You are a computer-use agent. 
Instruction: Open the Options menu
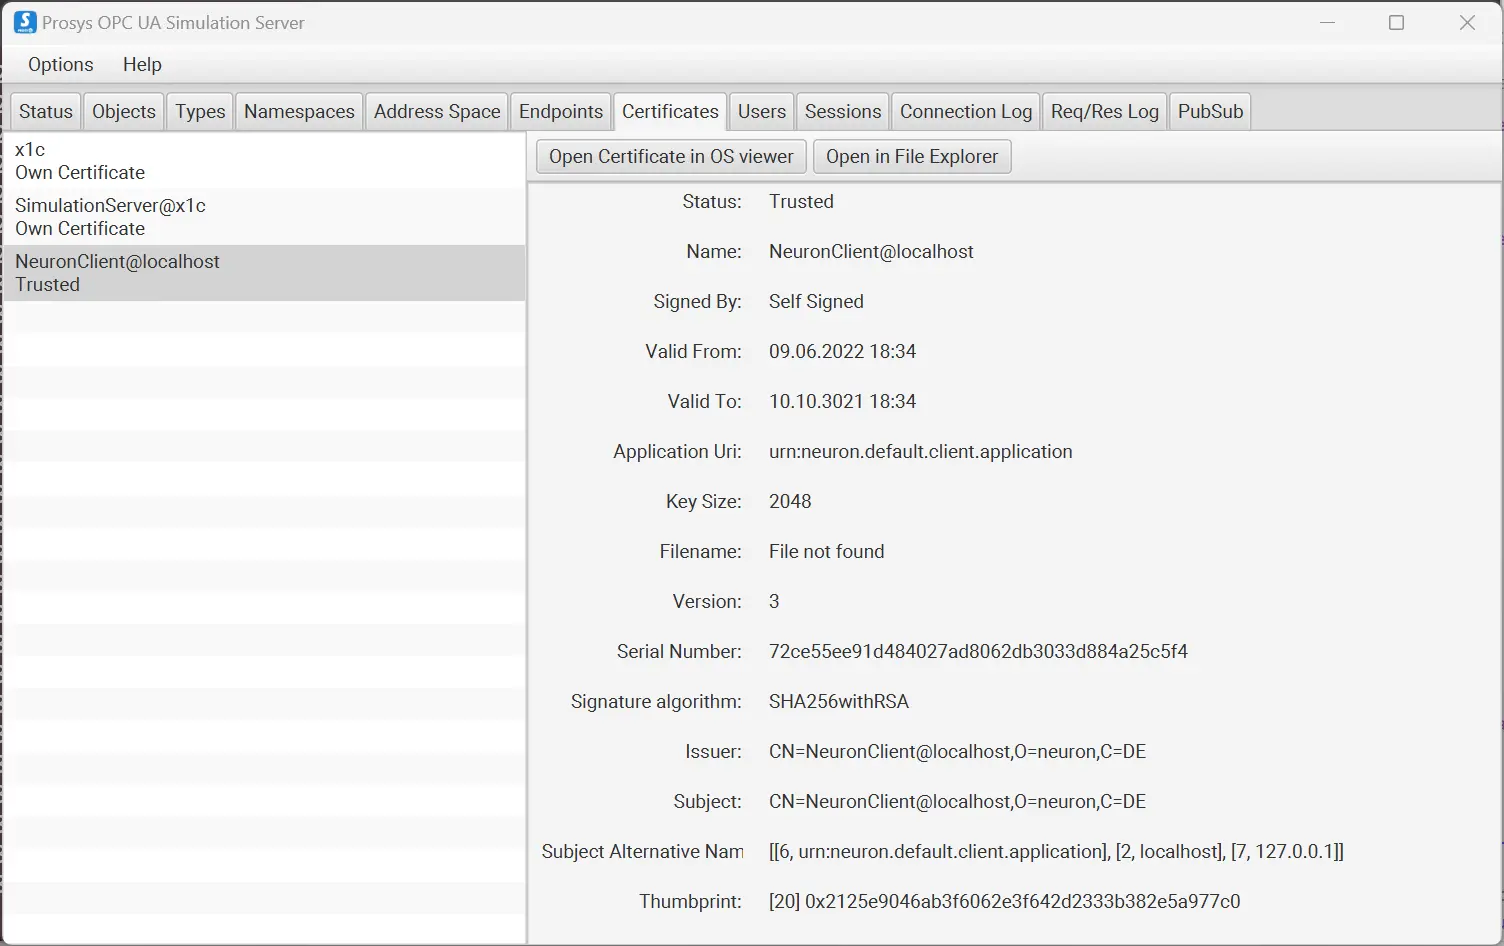click(x=60, y=64)
